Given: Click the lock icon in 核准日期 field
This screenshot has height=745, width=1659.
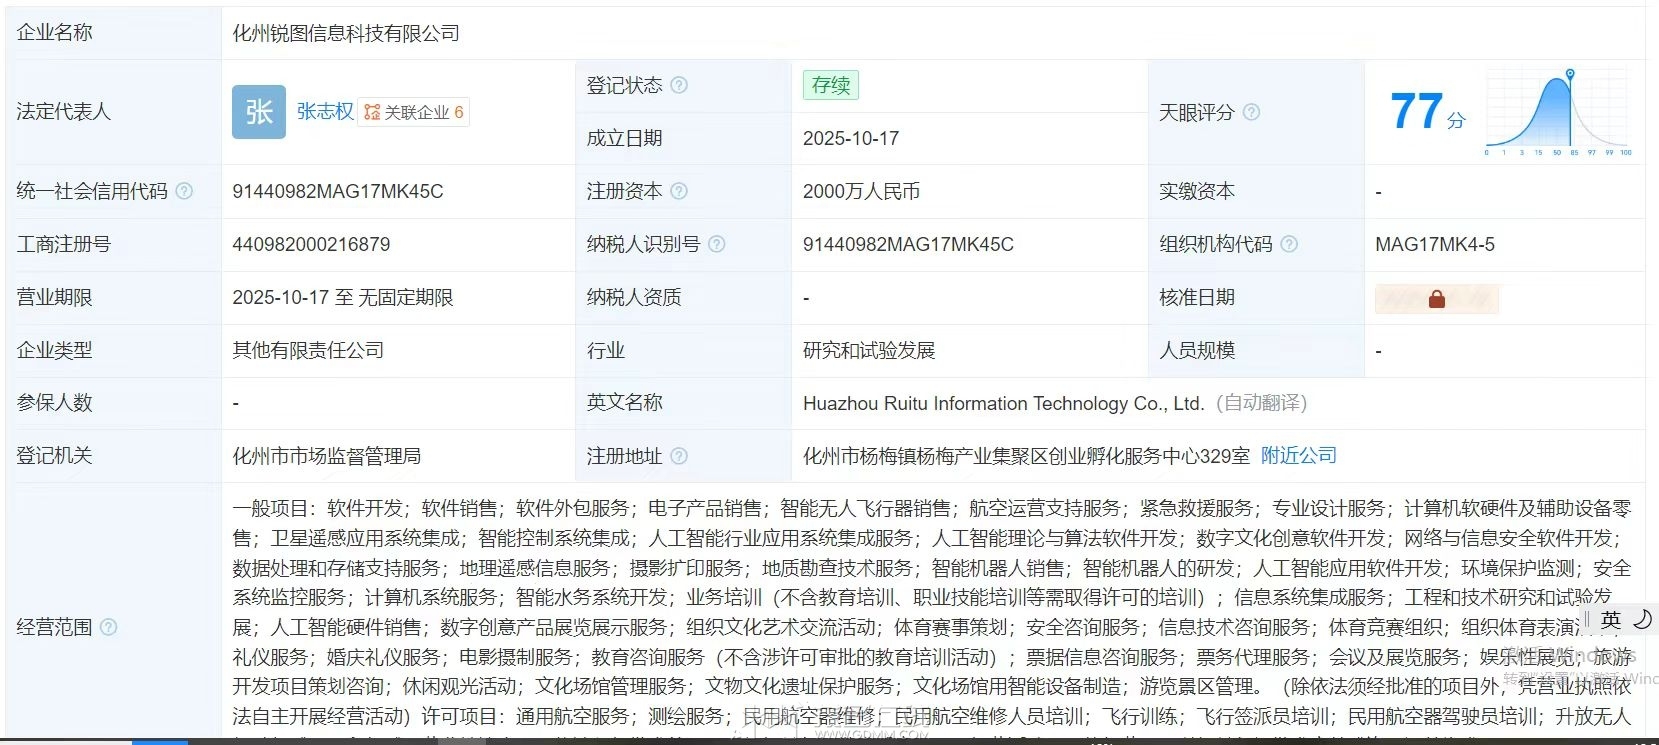Looking at the screenshot, I should click(1436, 298).
